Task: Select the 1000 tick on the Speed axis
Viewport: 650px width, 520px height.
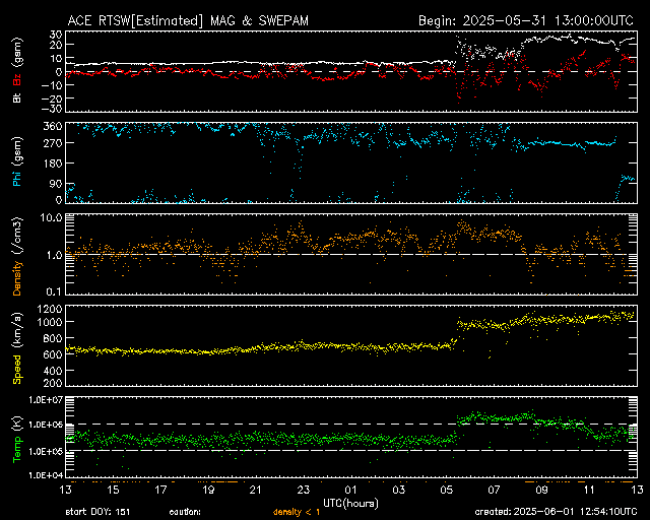Action: (50, 322)
